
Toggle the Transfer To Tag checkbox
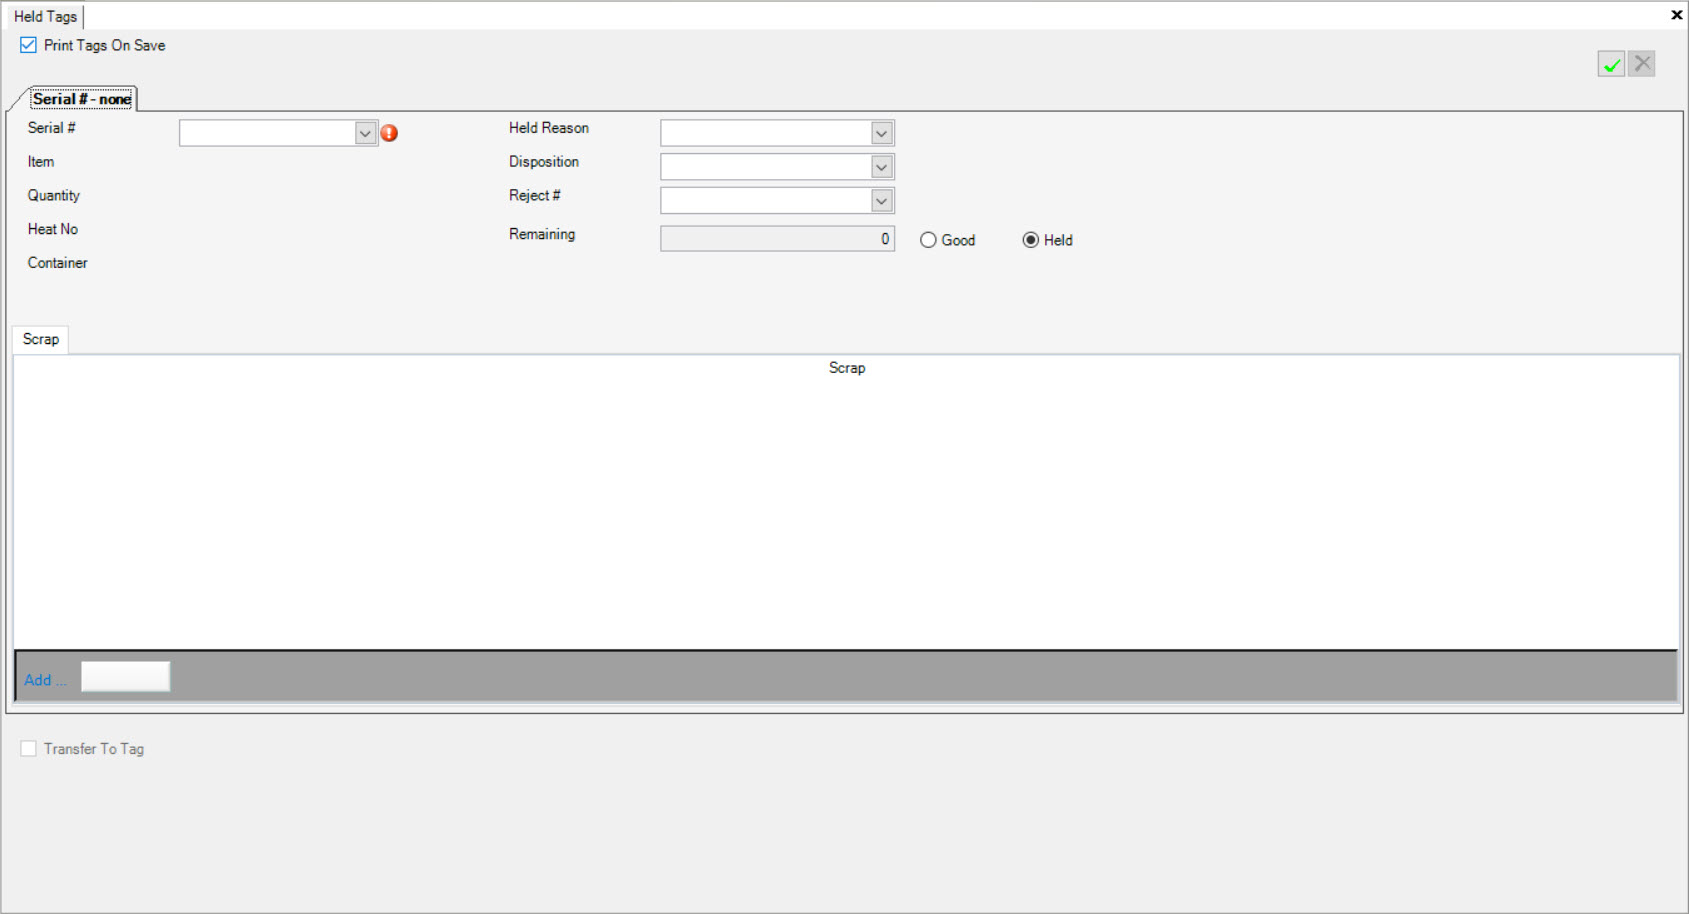click(29, 749)
